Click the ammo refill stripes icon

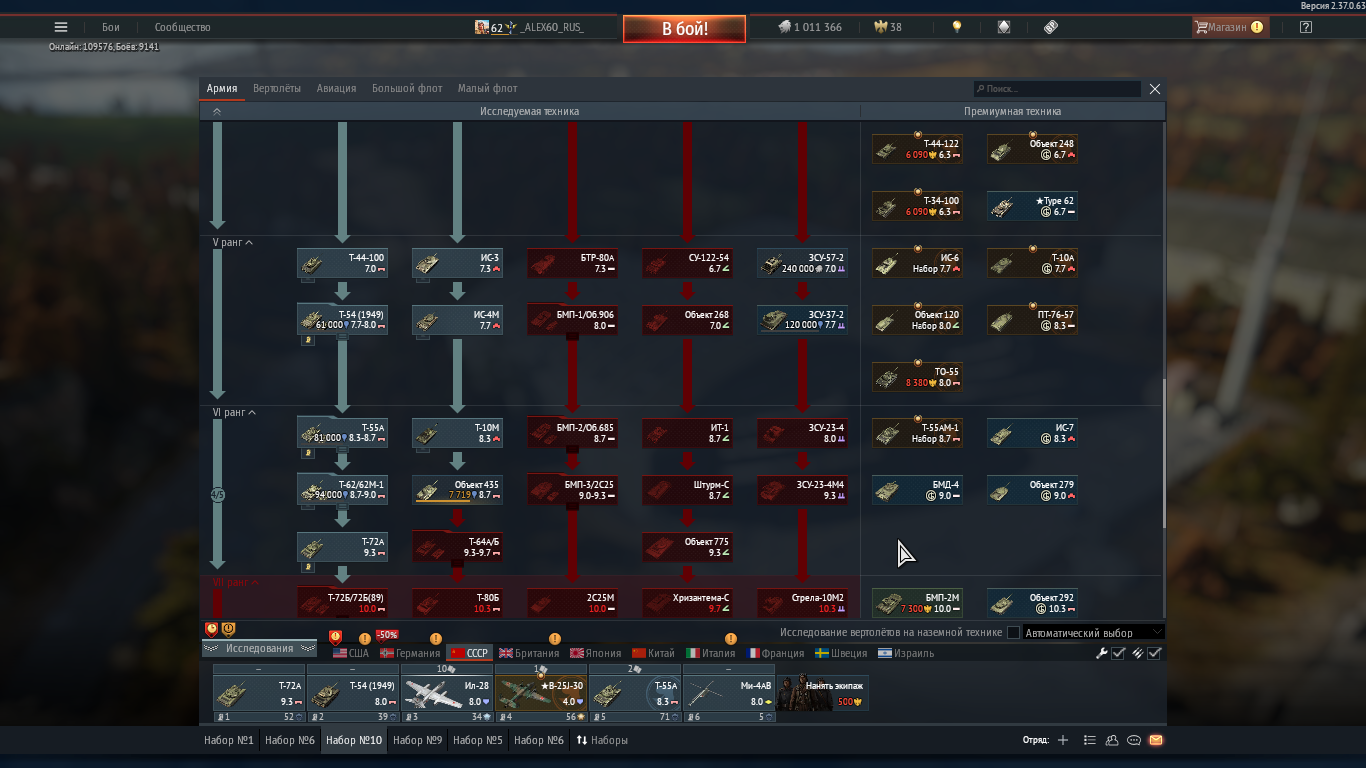tap(1137, 653)
